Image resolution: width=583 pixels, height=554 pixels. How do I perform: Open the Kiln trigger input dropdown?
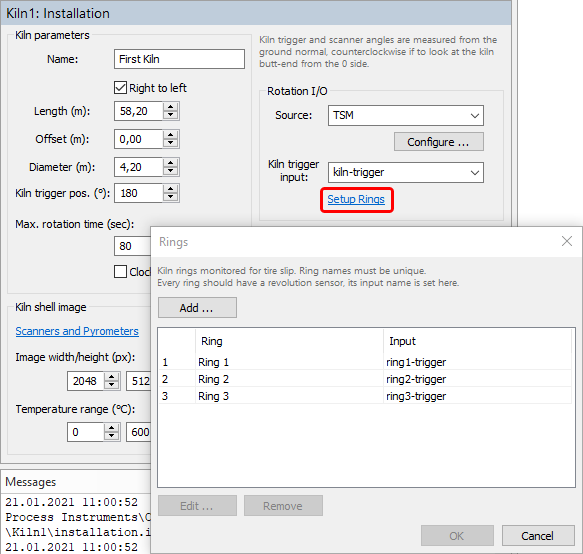coord(406,173)
